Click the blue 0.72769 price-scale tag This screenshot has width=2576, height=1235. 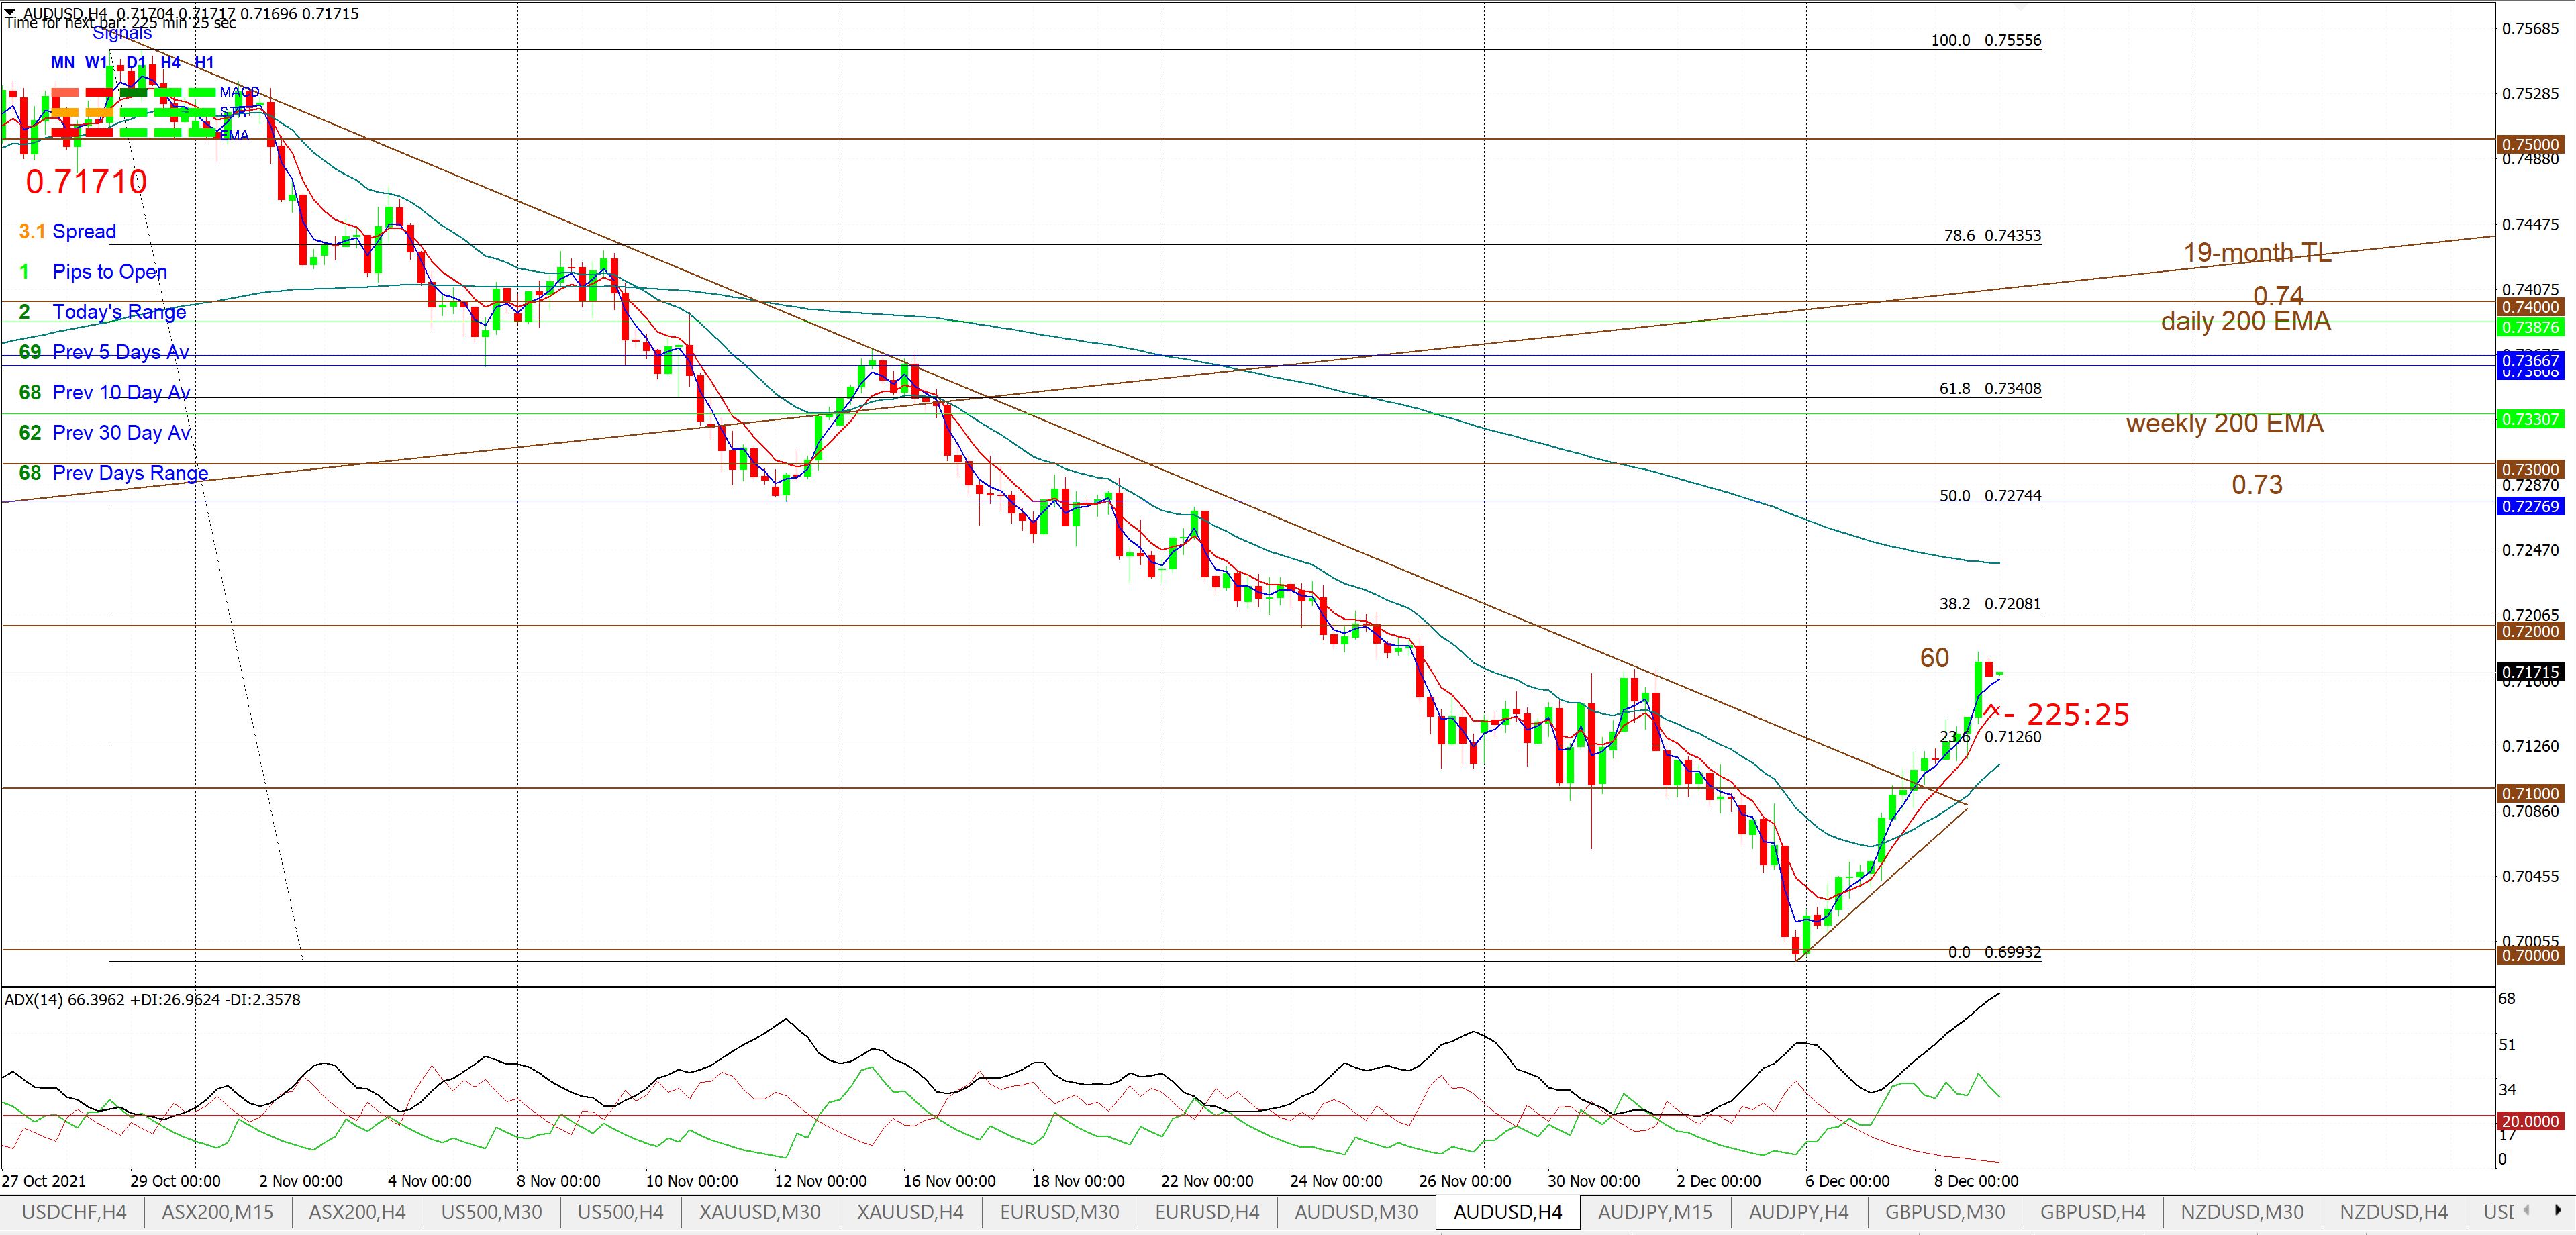click(2530, 507)
